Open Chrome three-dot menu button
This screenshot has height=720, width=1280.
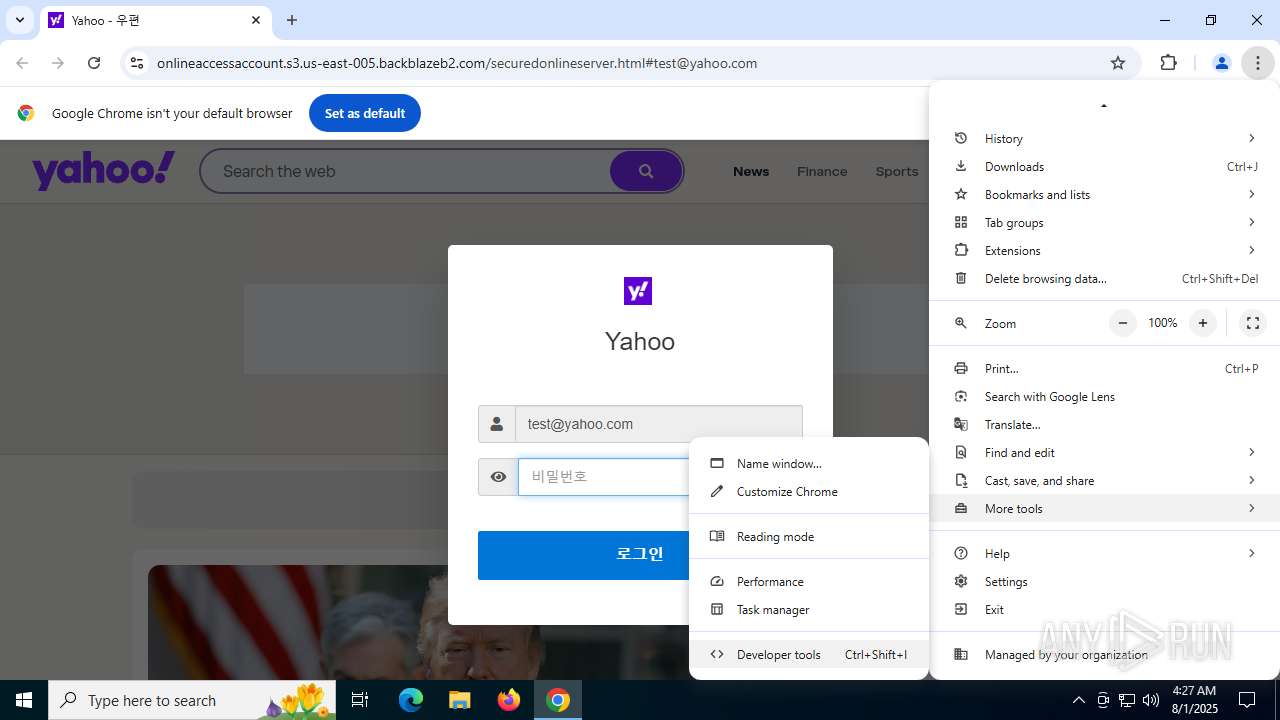(x=1257, y=63)
